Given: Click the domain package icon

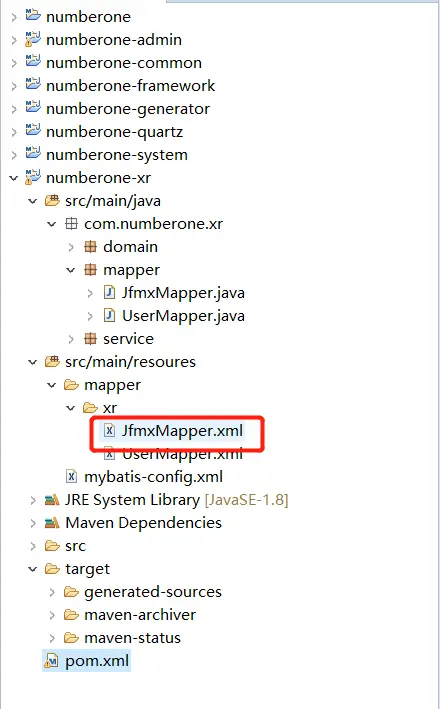Looking at the screenshot, I should click(x=90, y=246).
